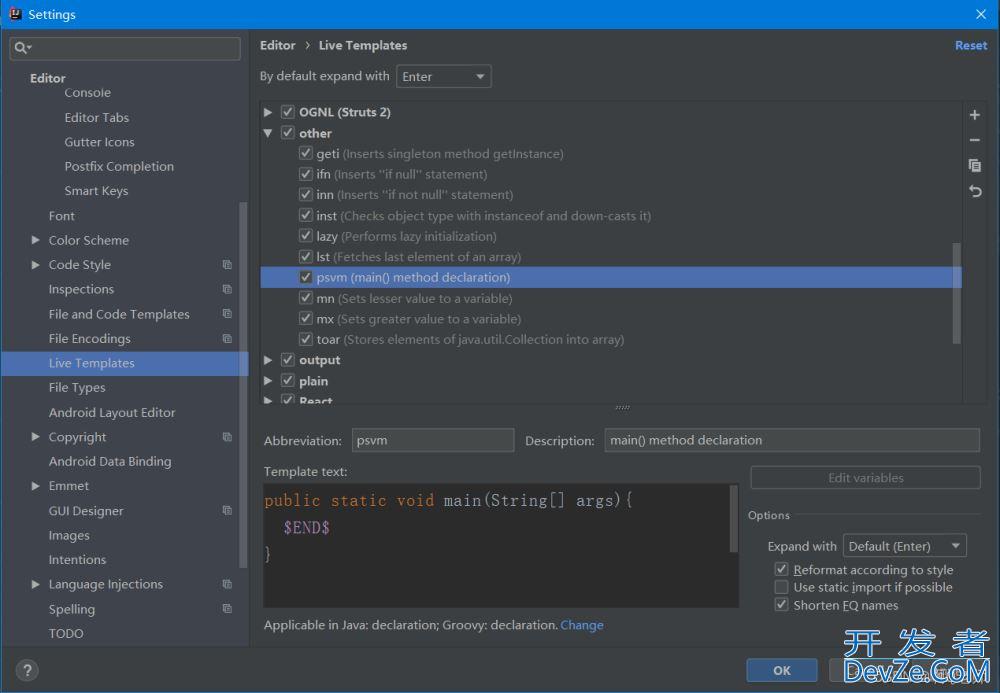Go to File Types settings

[x=77, y=388]
